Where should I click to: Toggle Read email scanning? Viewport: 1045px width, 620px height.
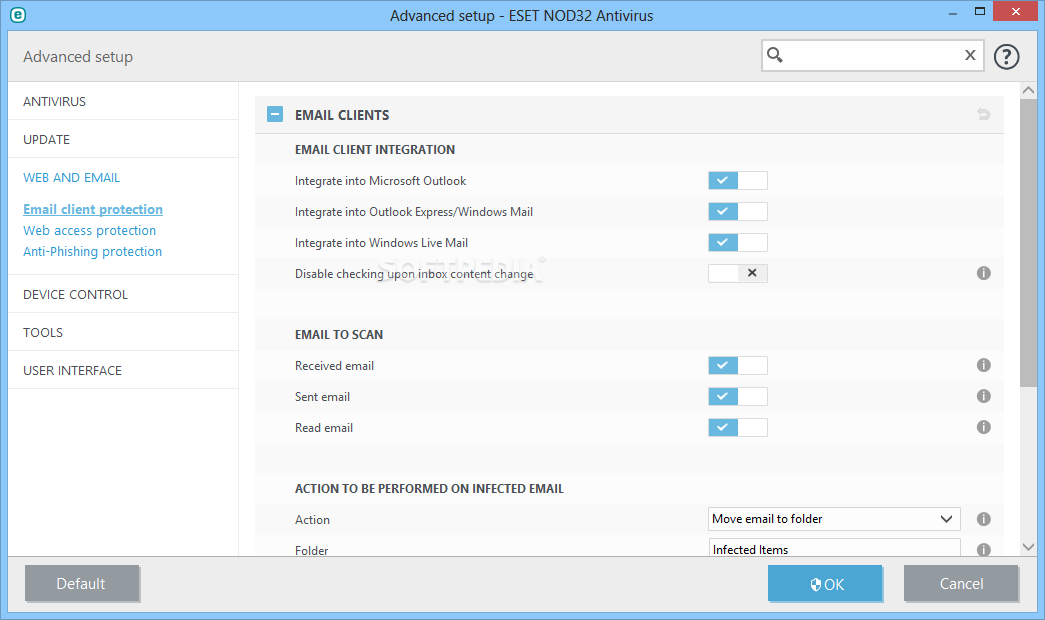coord(738,427)
